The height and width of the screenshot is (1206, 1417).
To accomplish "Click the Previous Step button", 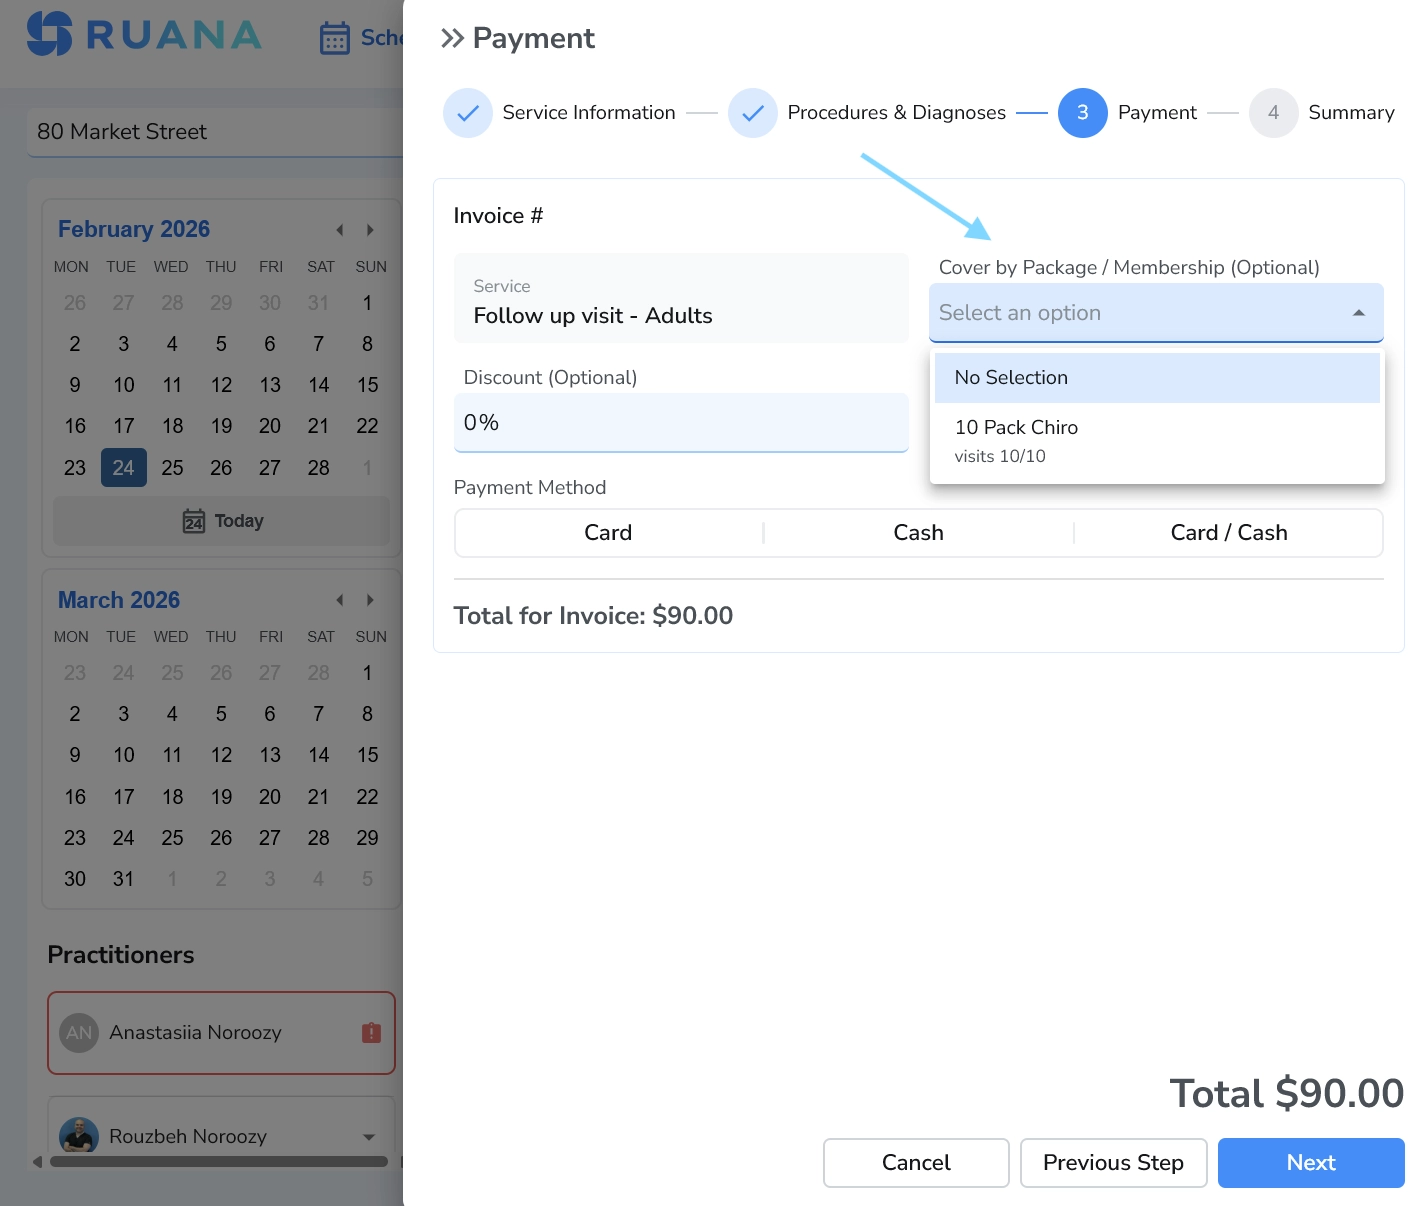I will pos(1113,1163).
